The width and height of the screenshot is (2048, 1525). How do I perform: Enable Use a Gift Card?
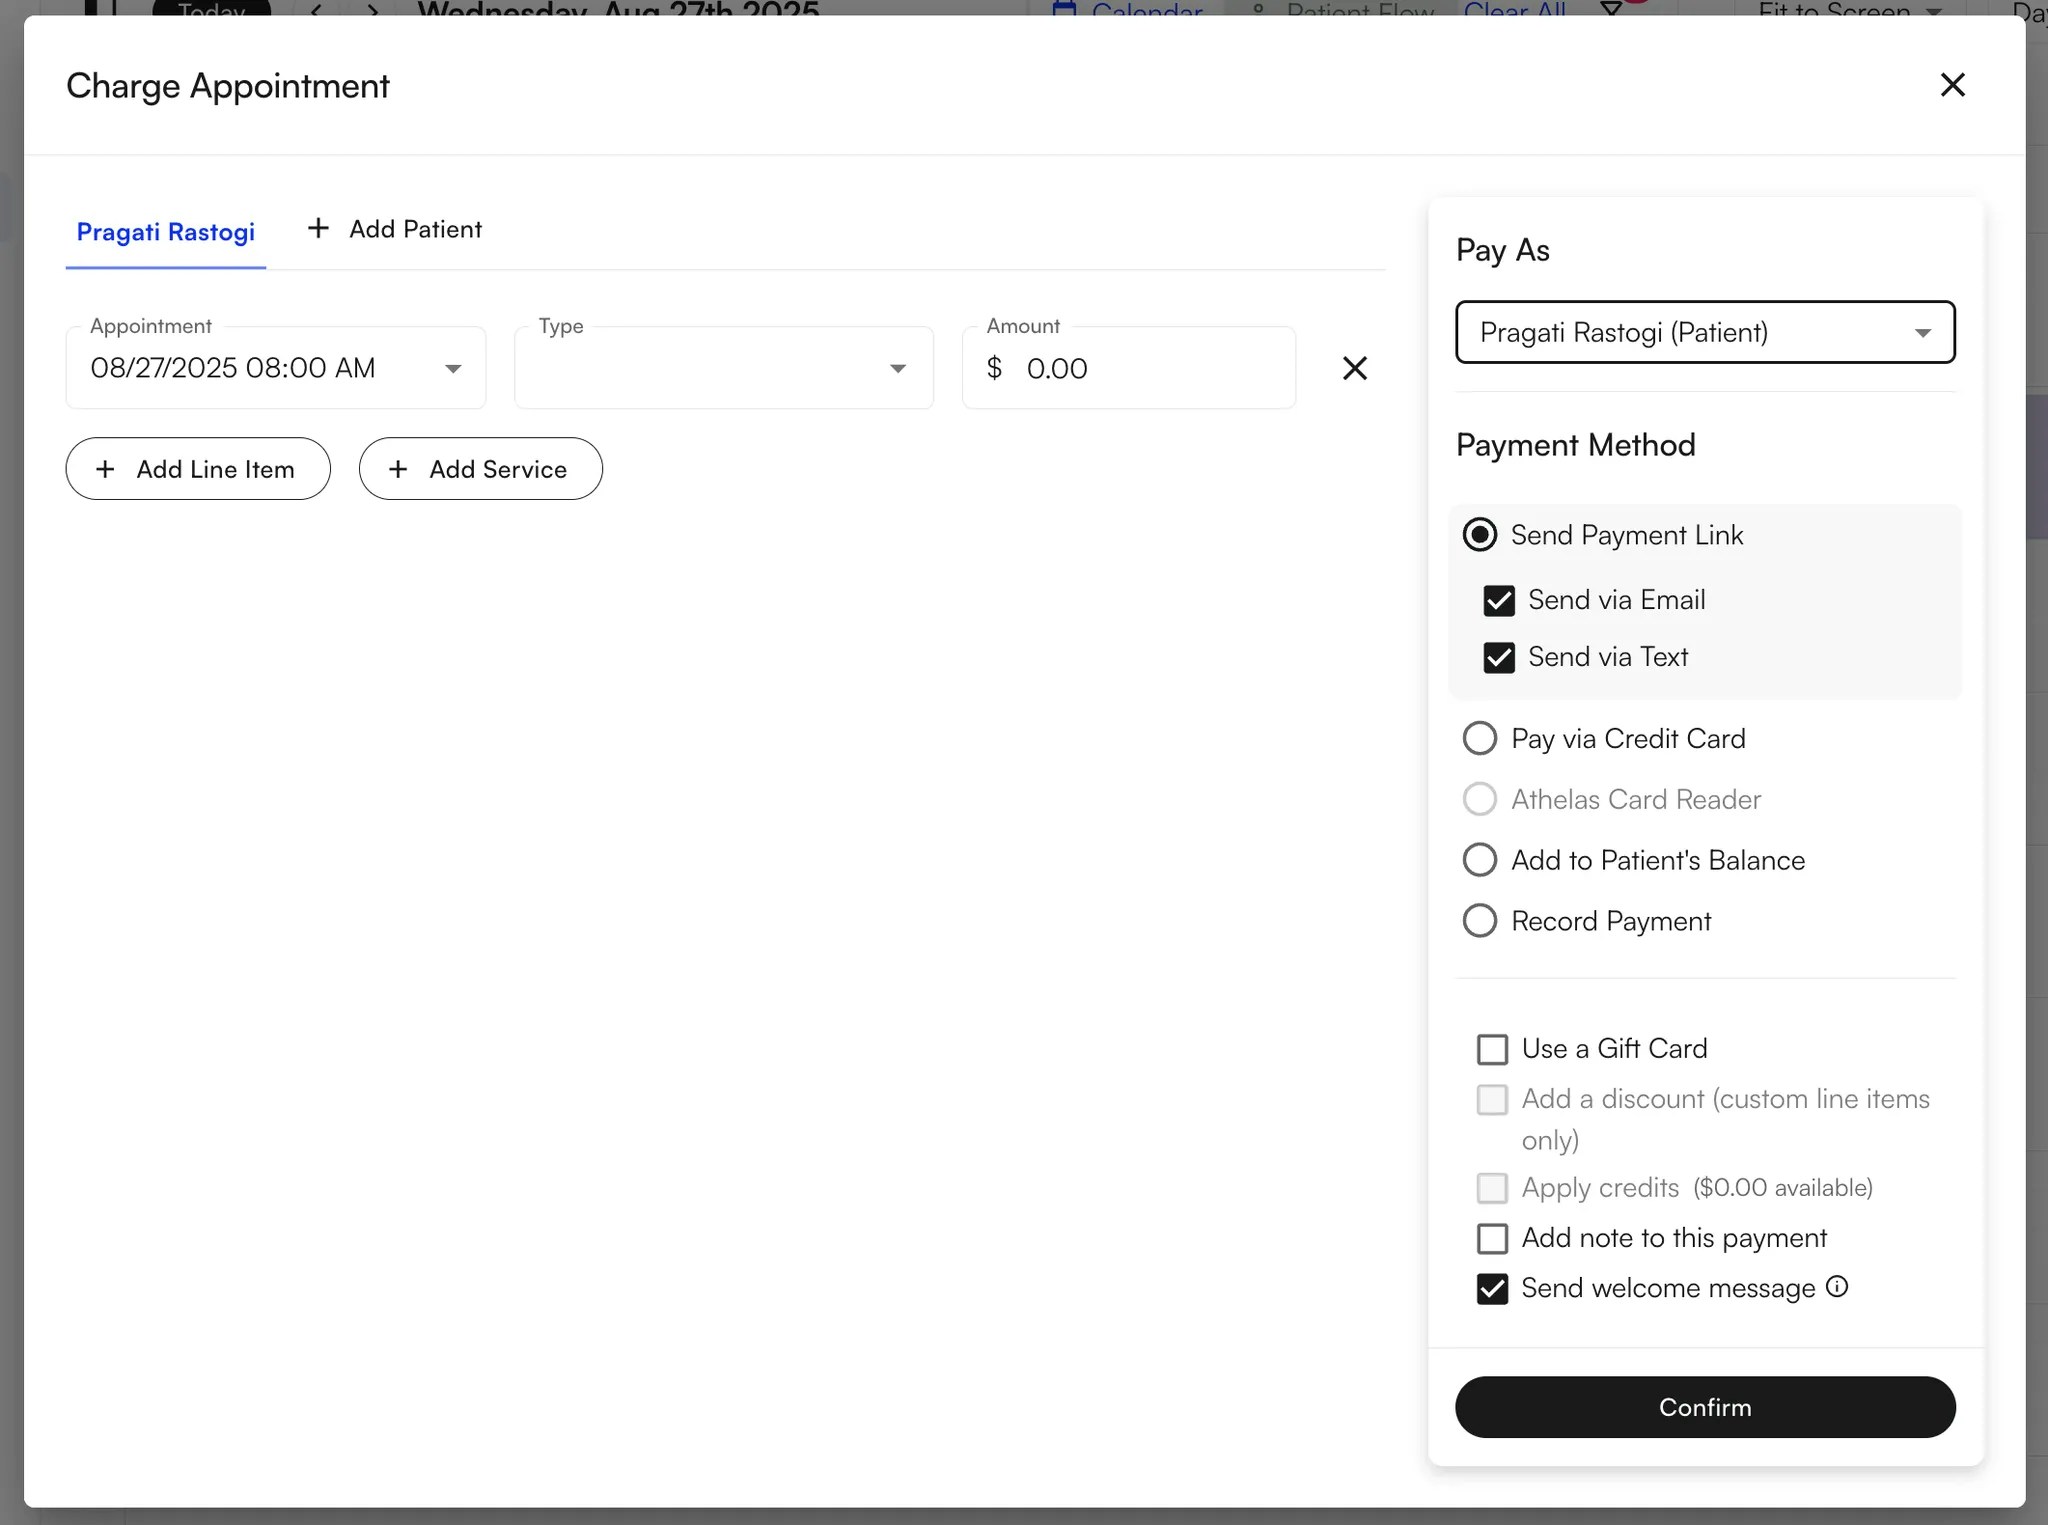click(x=1492, y=1049)
